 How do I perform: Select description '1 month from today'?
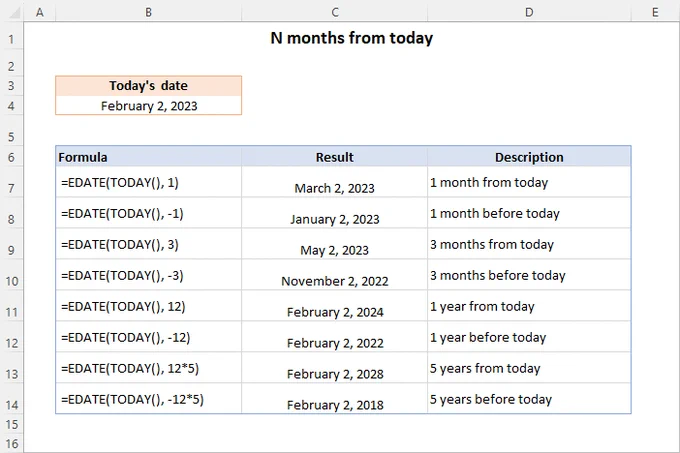(529, 182)
